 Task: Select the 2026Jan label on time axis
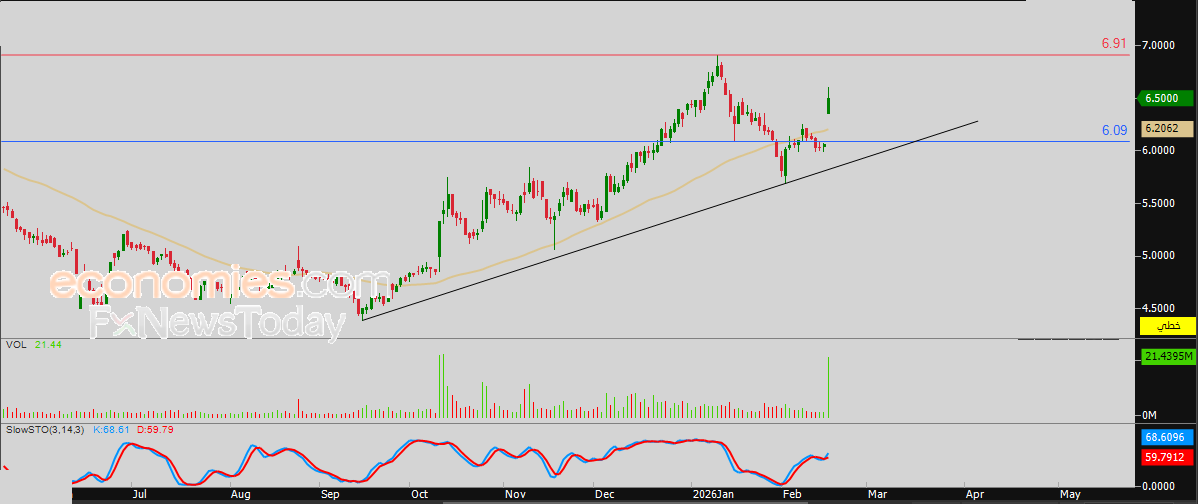coord(713,494)
